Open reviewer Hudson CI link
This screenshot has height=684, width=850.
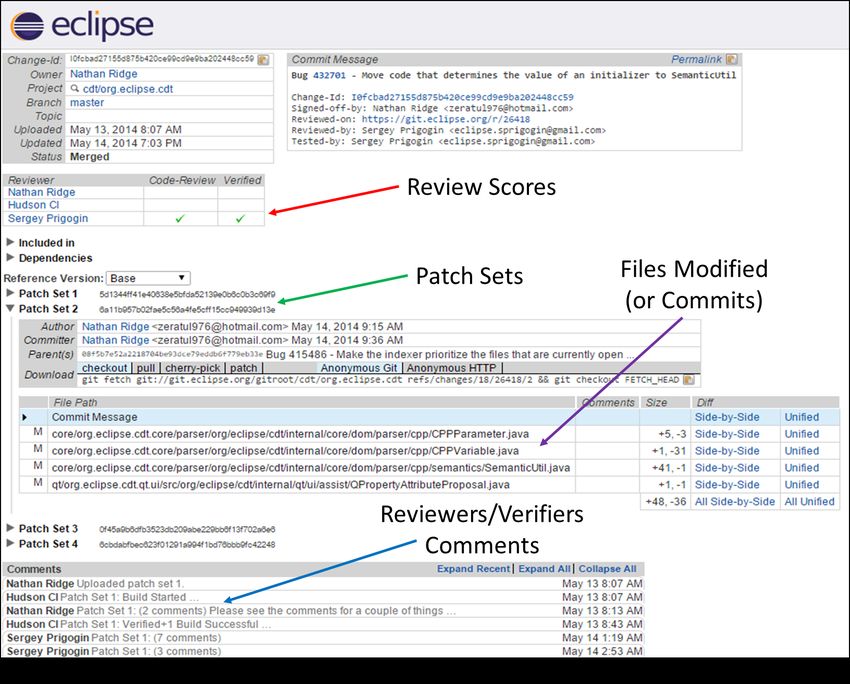(34, 205)
